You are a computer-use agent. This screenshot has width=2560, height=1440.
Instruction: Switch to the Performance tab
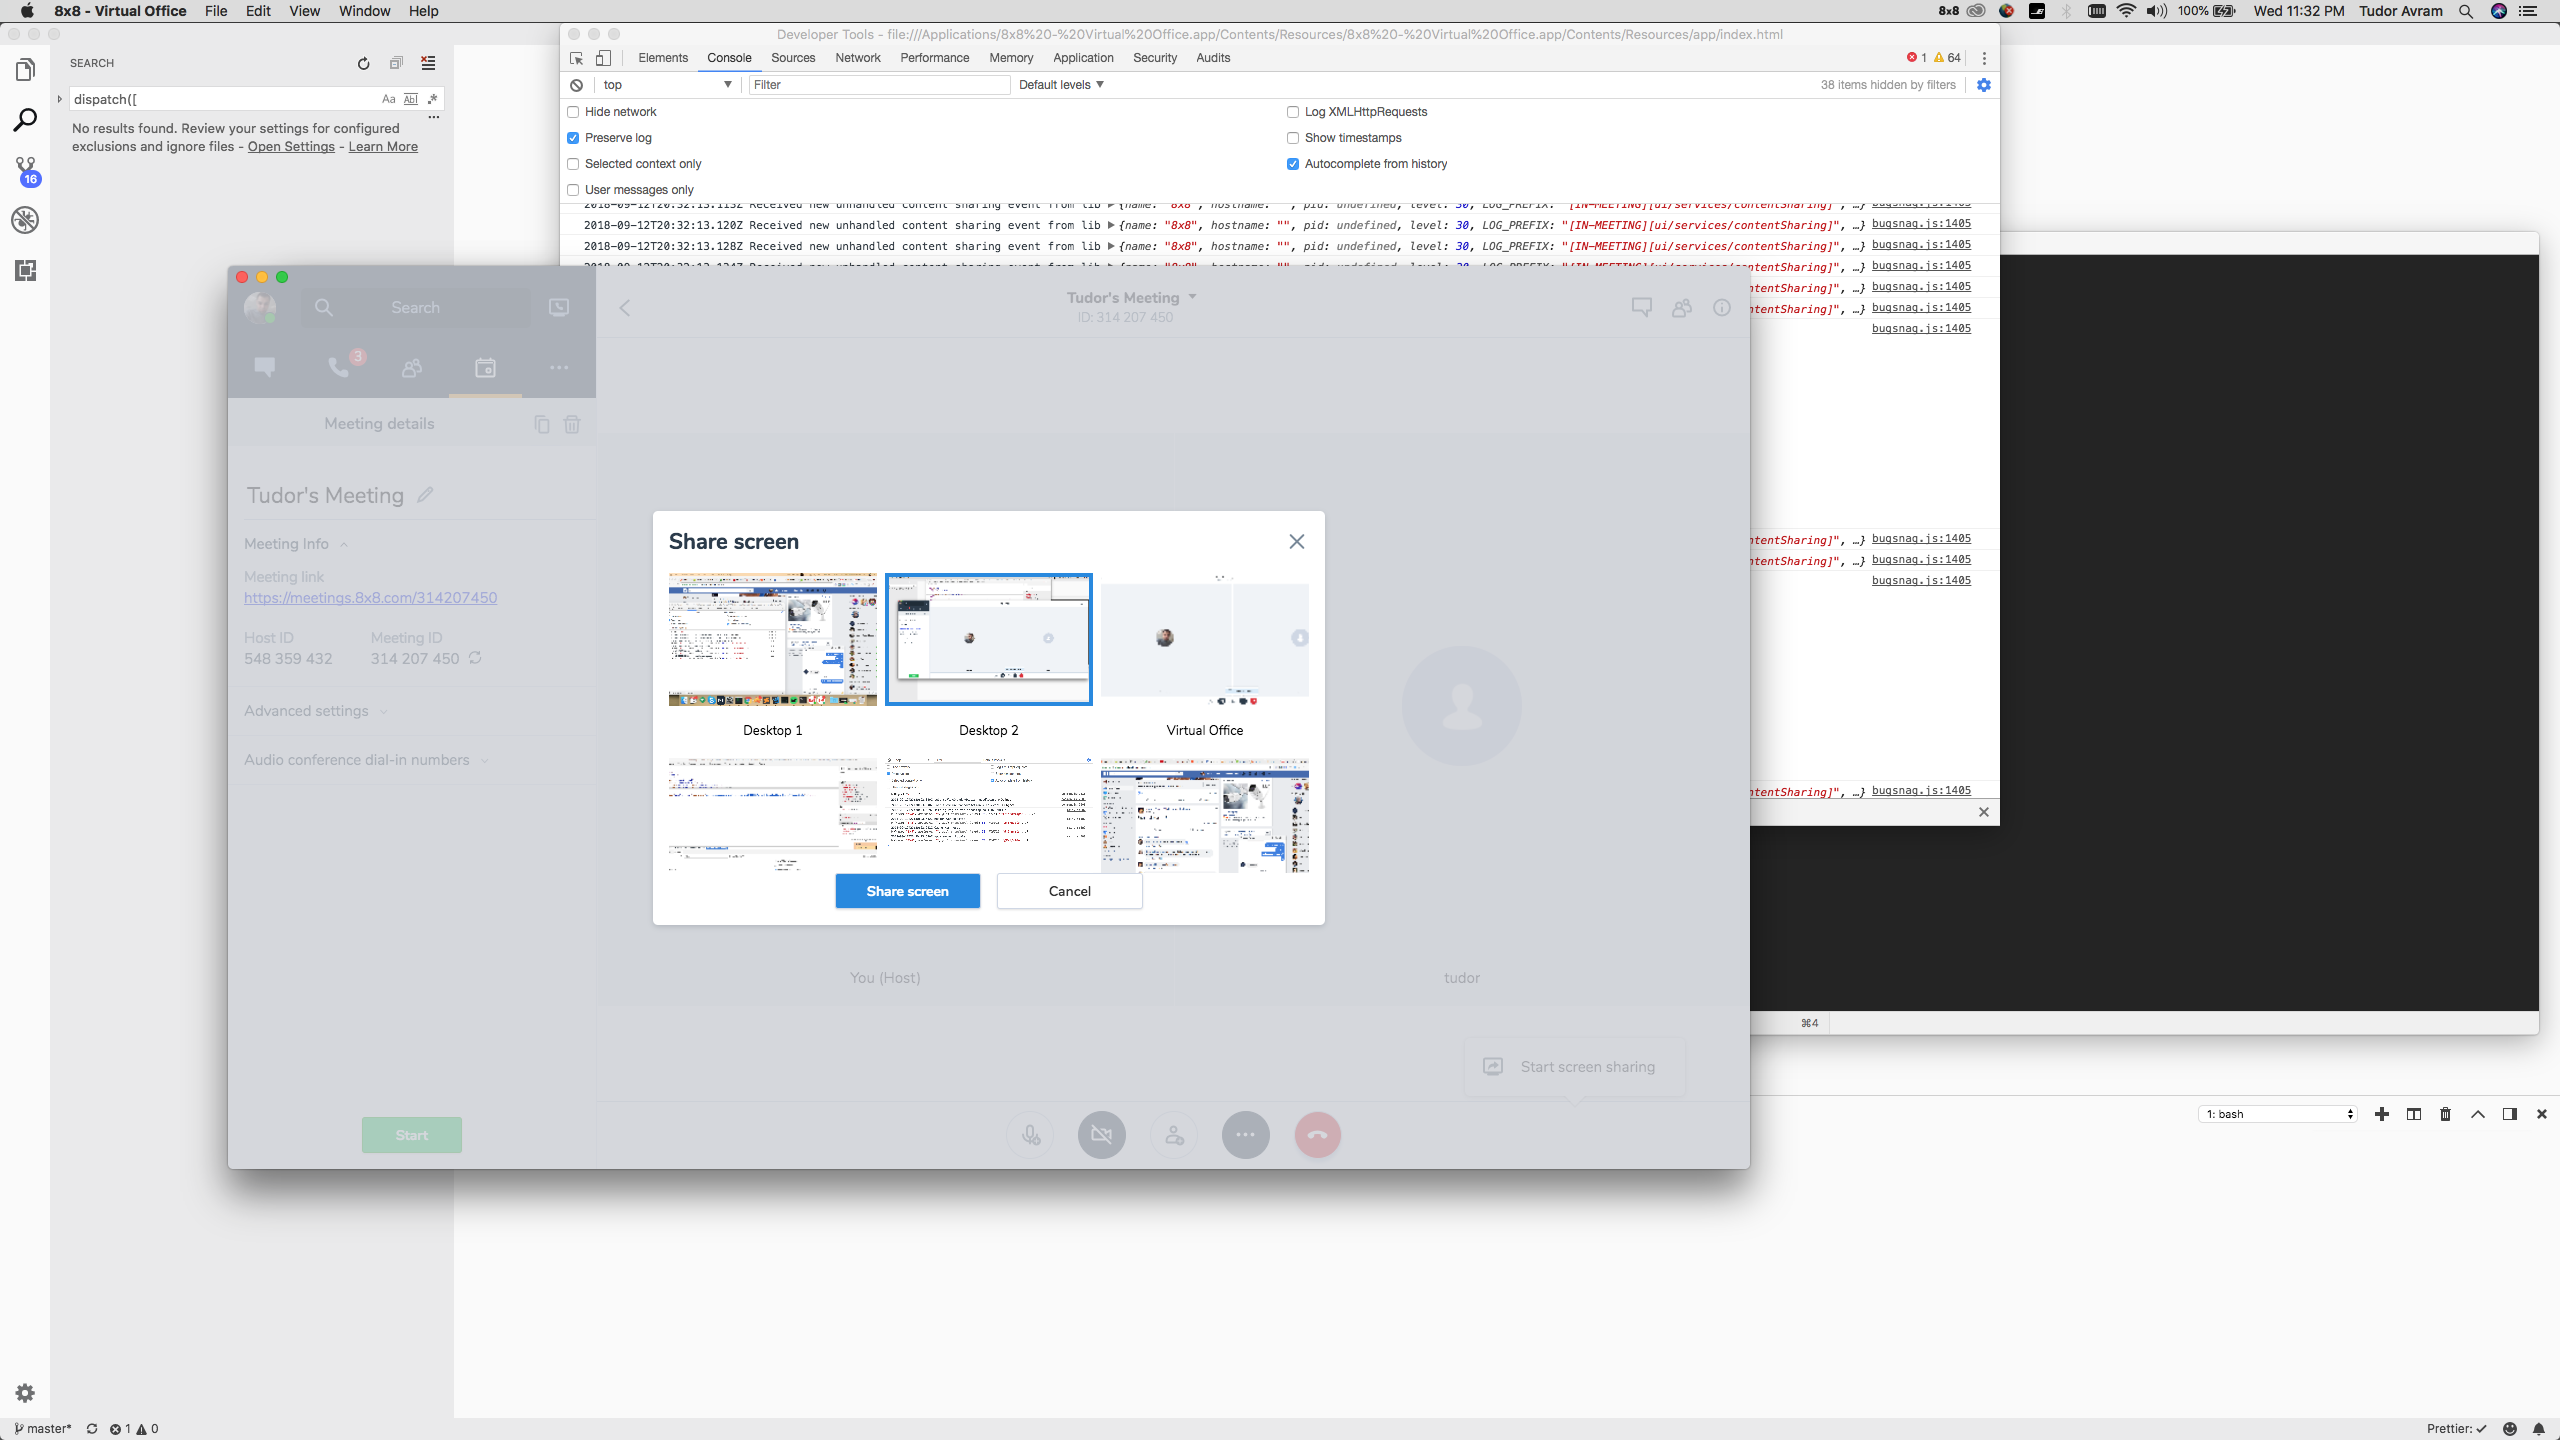tap(935, 58)
